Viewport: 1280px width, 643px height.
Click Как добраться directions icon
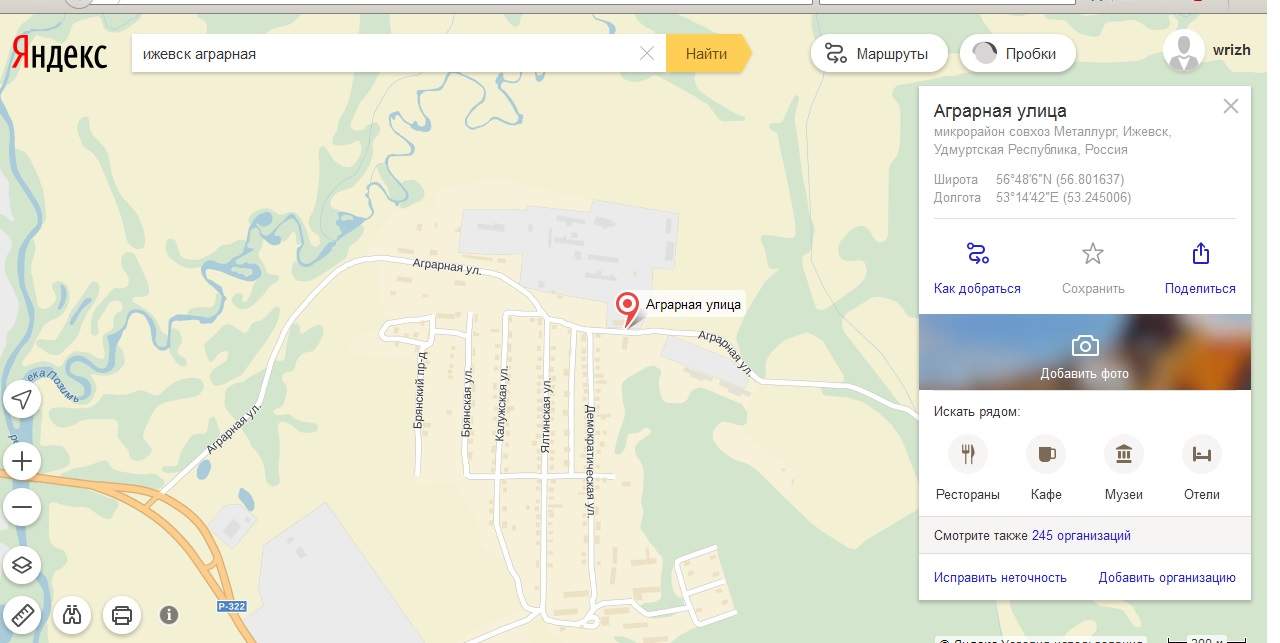click(977, 254)
